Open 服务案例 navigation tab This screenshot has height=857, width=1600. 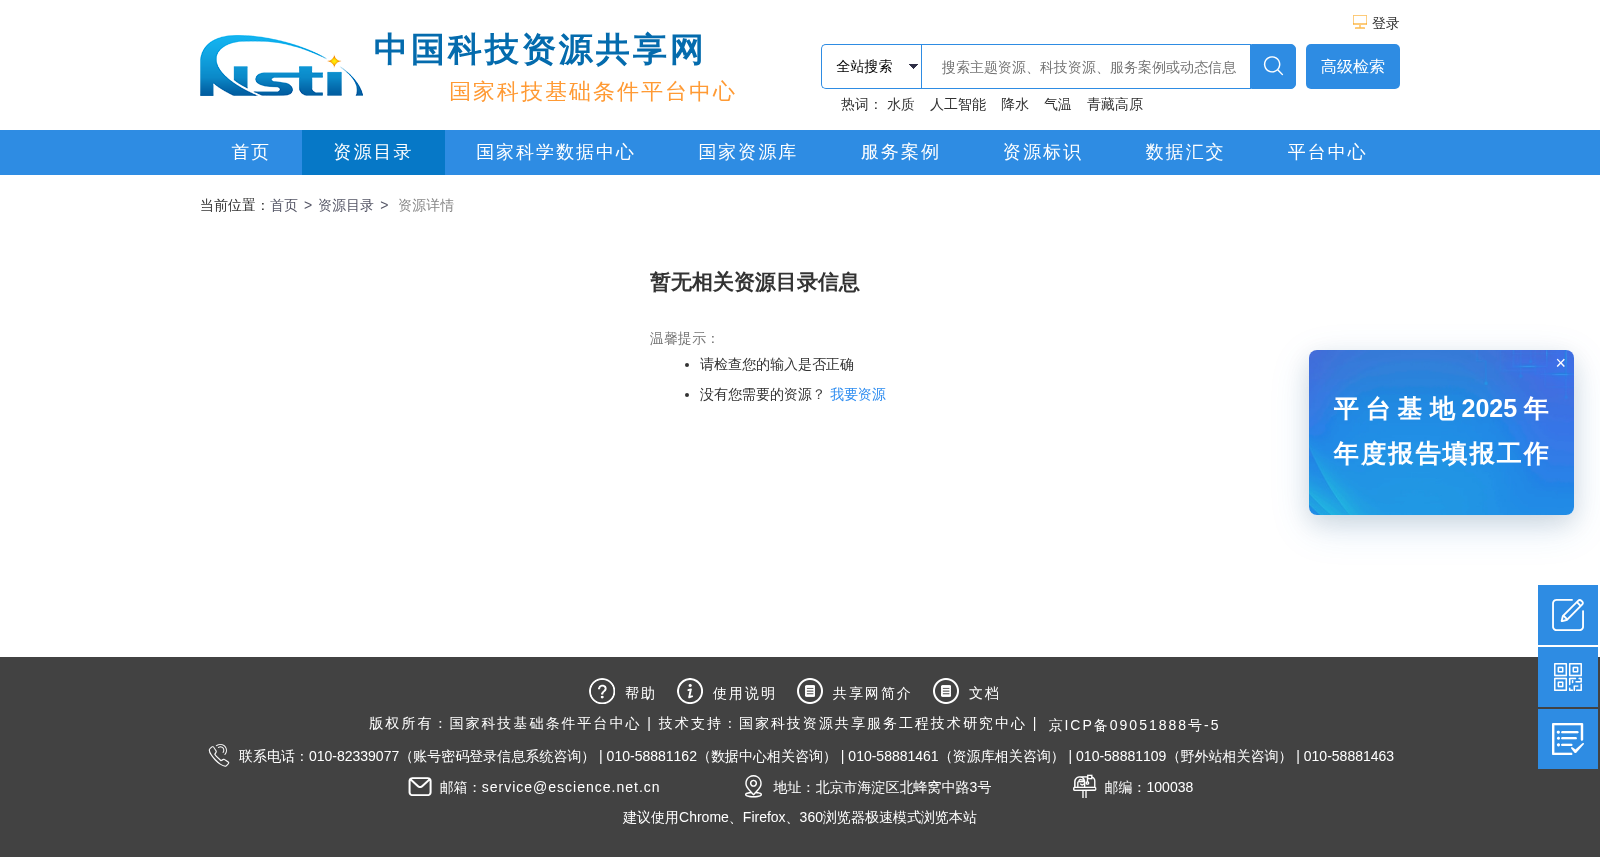(901, 152)
